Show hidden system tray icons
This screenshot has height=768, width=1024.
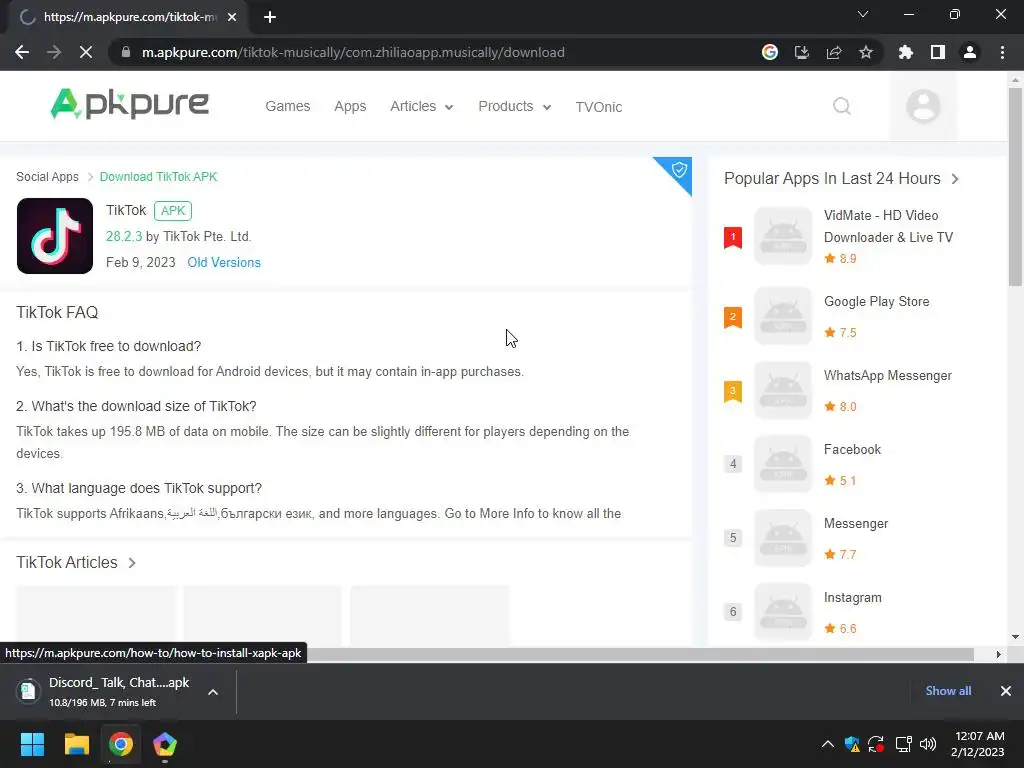[827, 744]
